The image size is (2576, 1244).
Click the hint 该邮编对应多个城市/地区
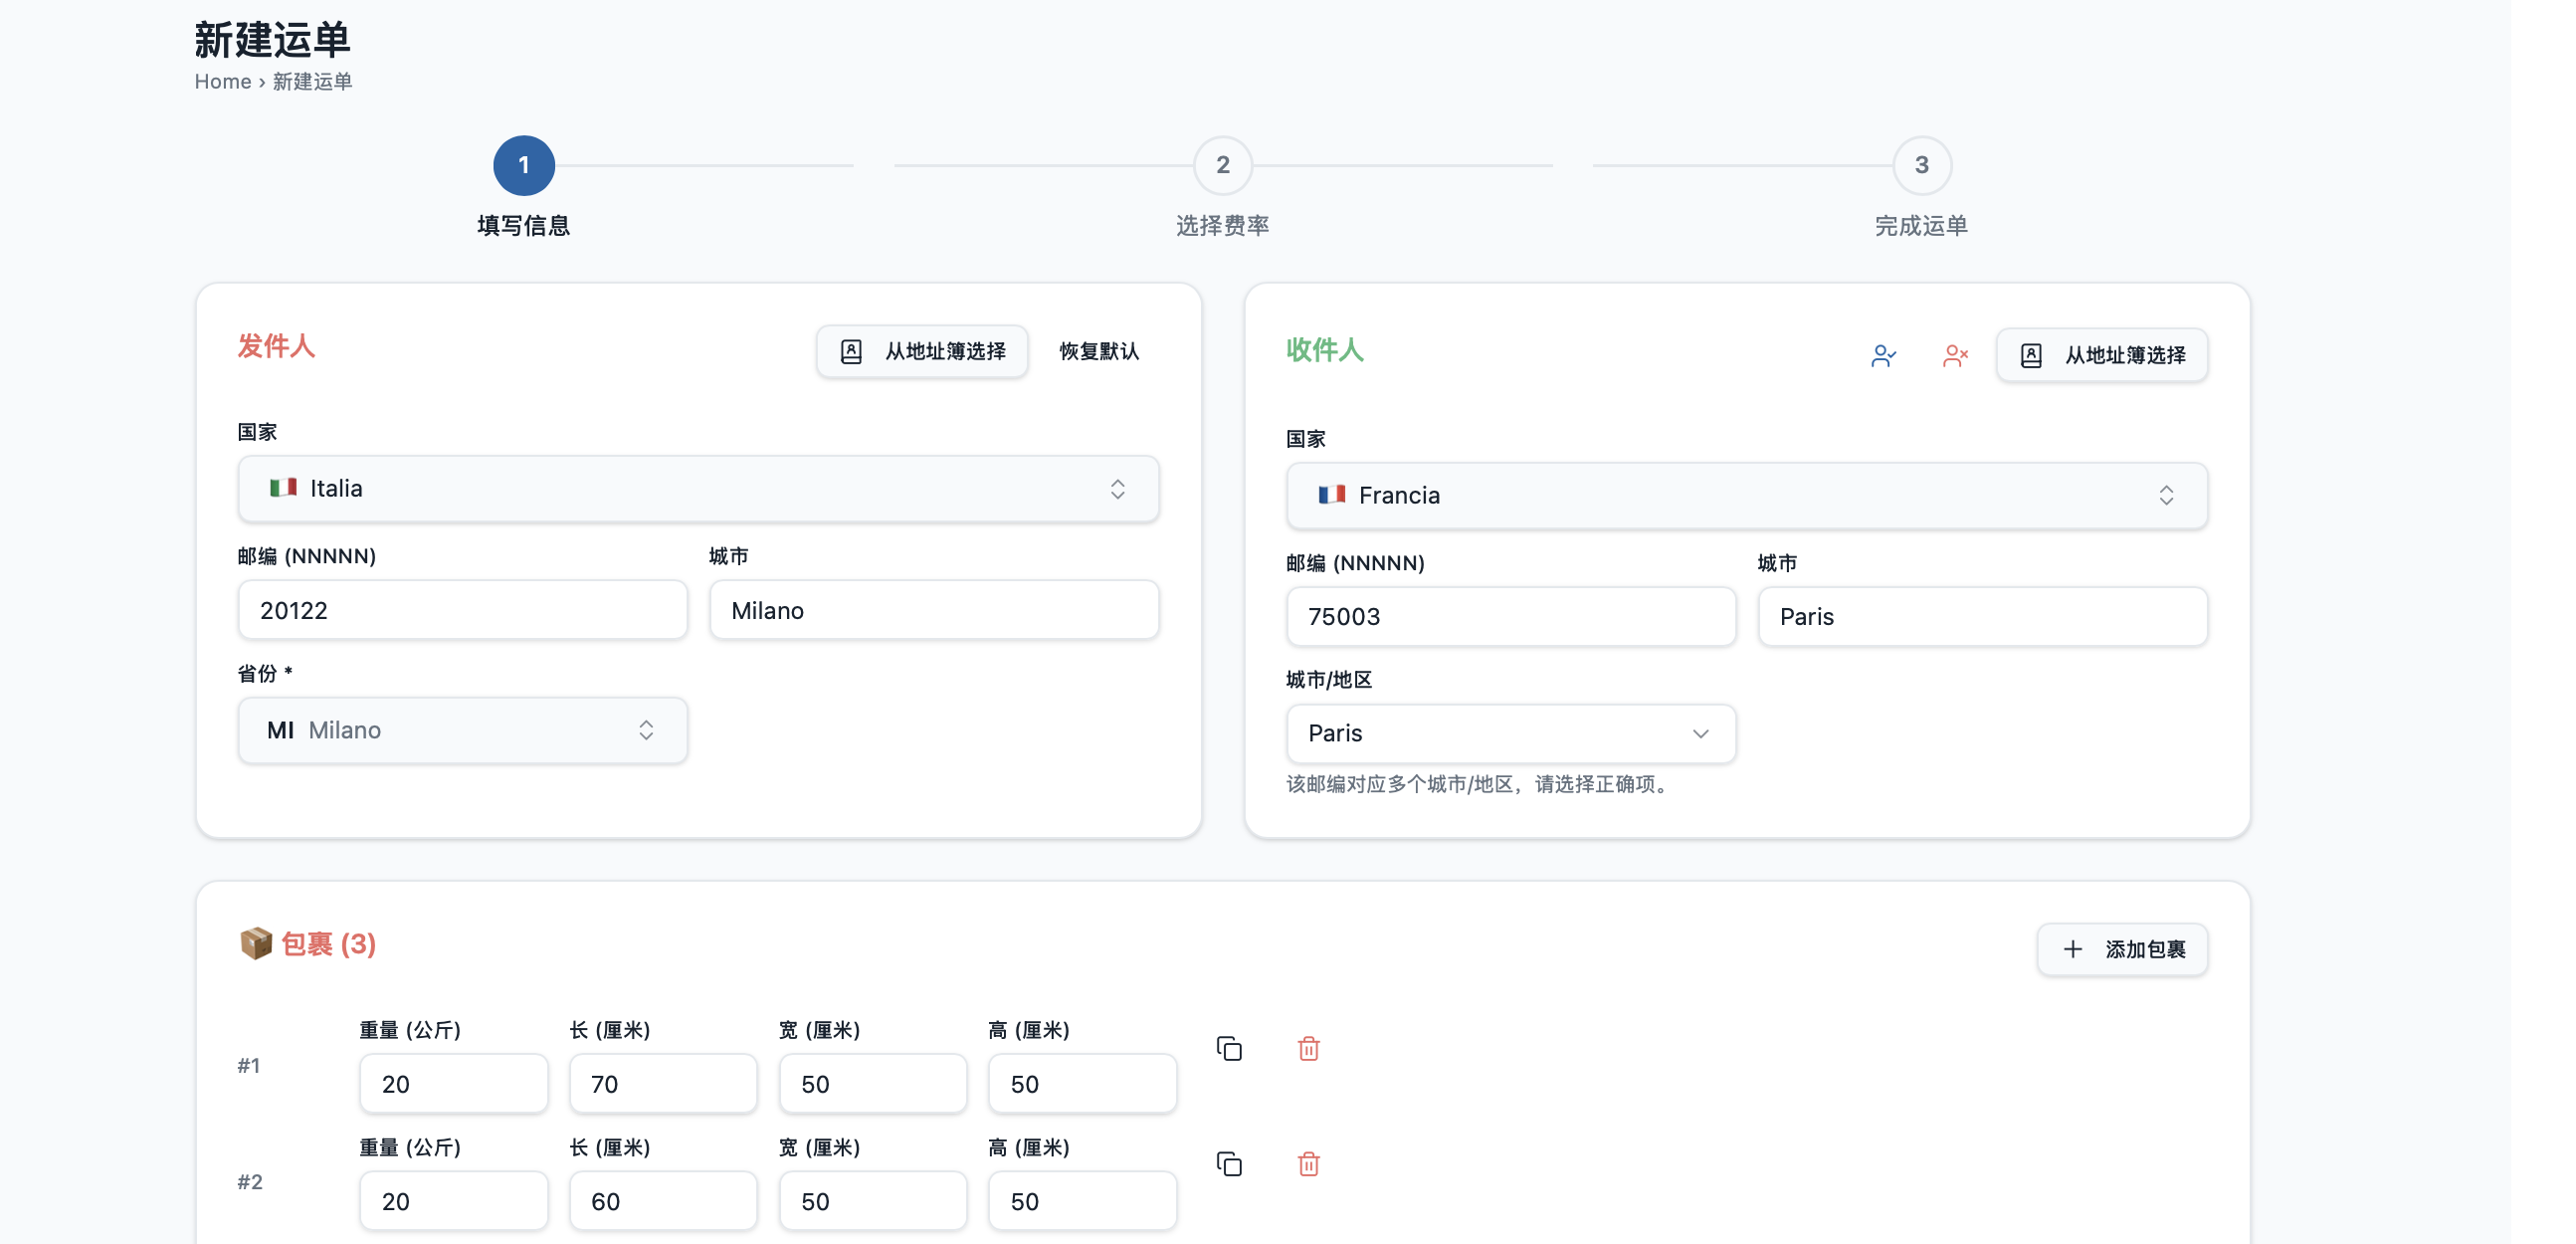point(1480,784)
